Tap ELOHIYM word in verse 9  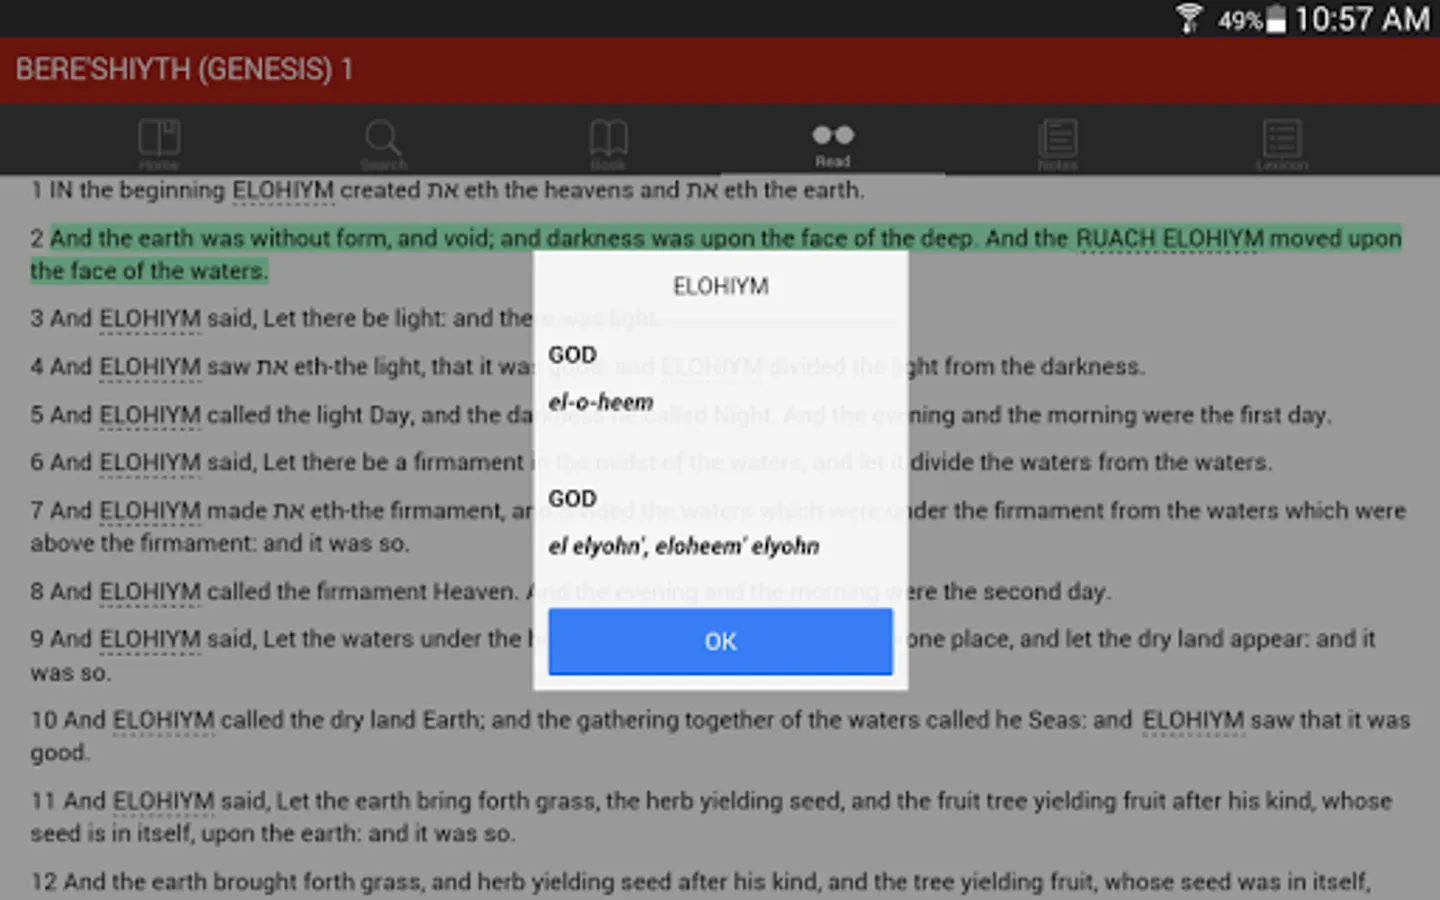coord(150,639)
